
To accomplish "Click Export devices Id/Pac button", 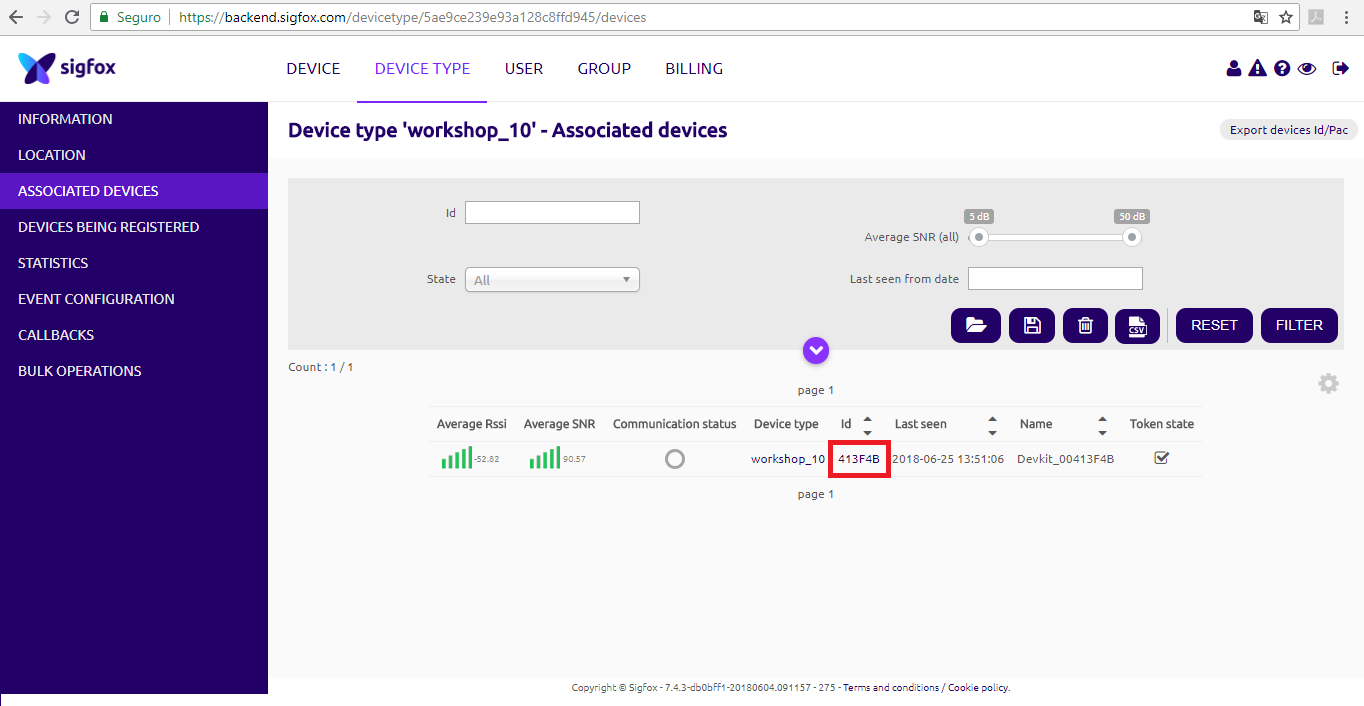I will 1289,130.
